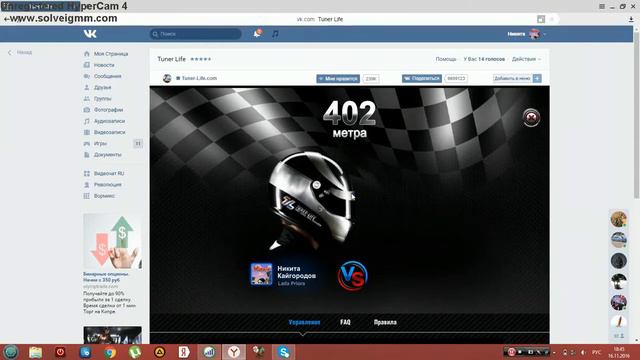Click the Tuner-Life.com group avatar
The image size is (640, 360).
coord(167,78)
